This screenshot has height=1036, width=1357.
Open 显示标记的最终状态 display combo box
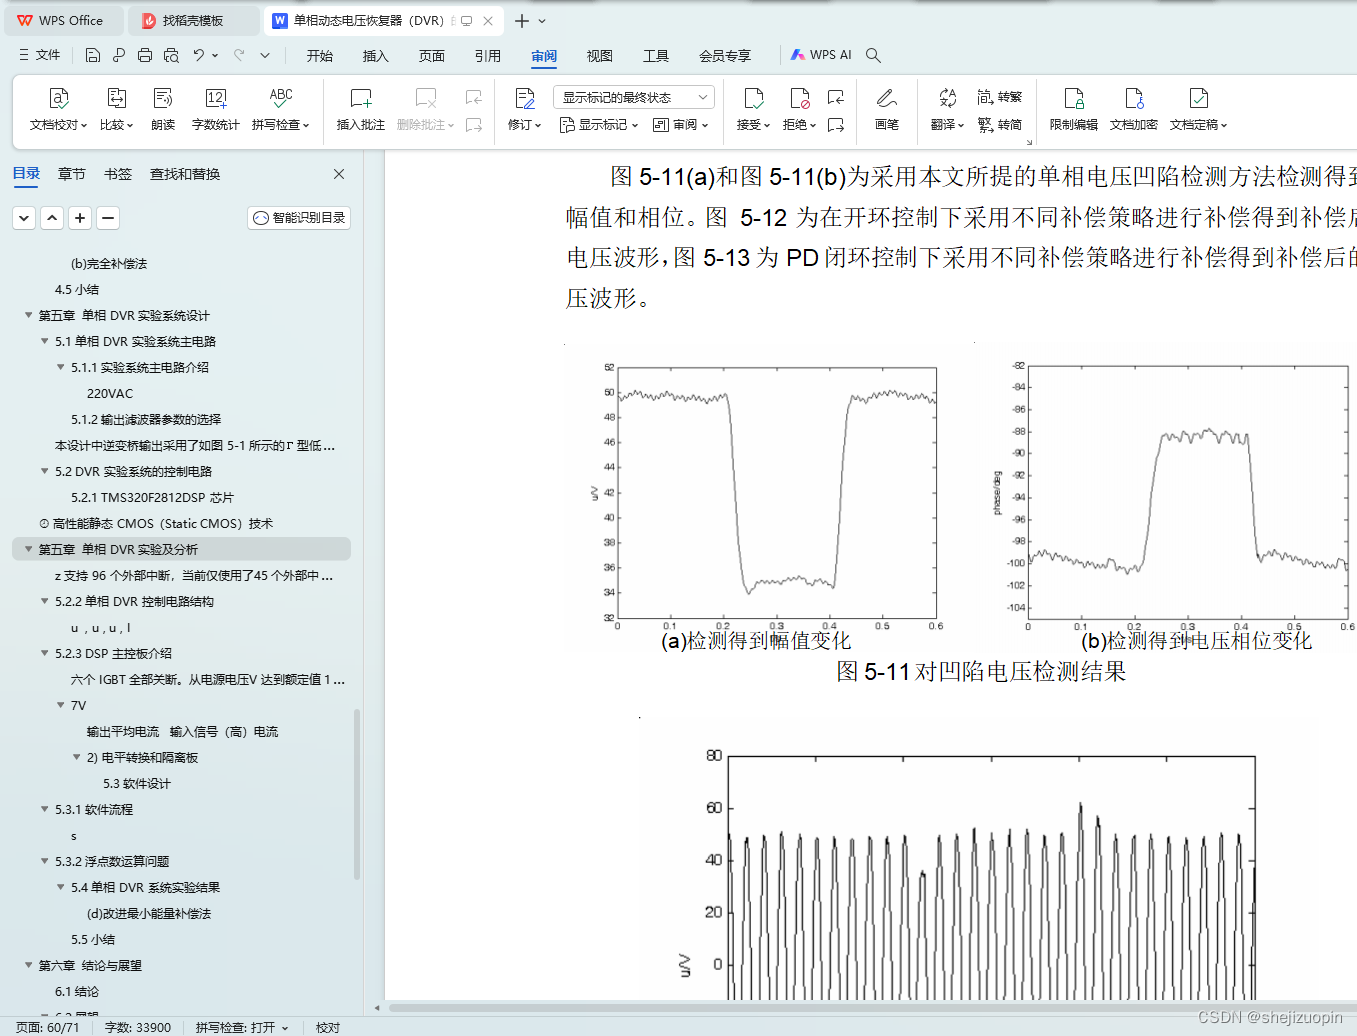click(x=633, y=97)
